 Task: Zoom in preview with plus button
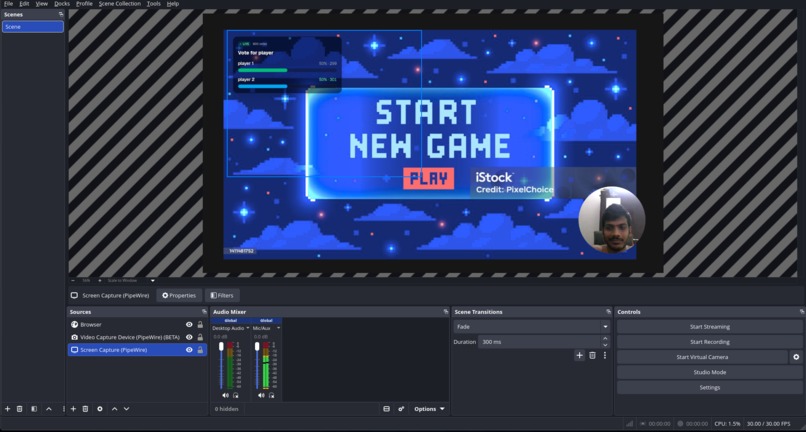point(100,280)
